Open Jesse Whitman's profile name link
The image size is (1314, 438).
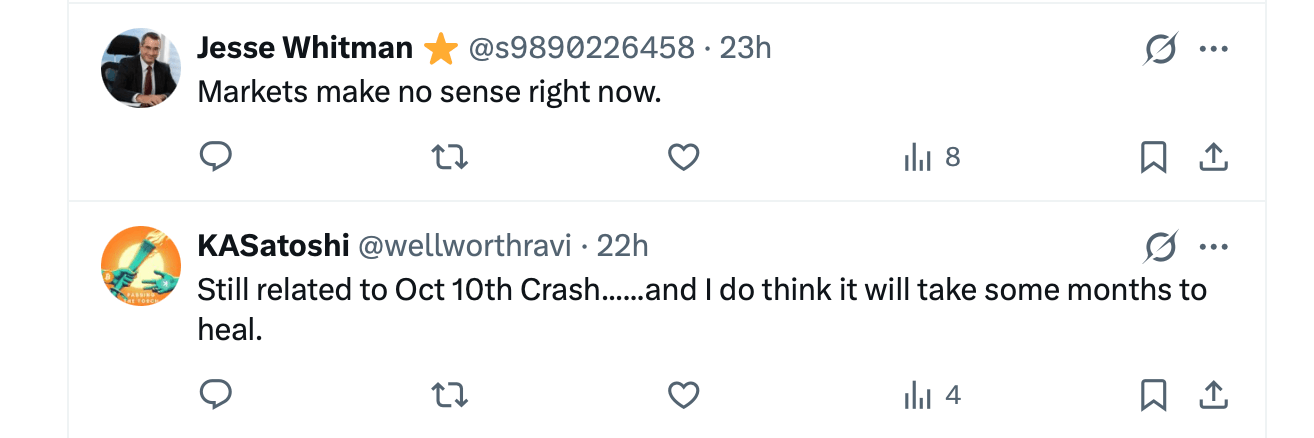305,47
